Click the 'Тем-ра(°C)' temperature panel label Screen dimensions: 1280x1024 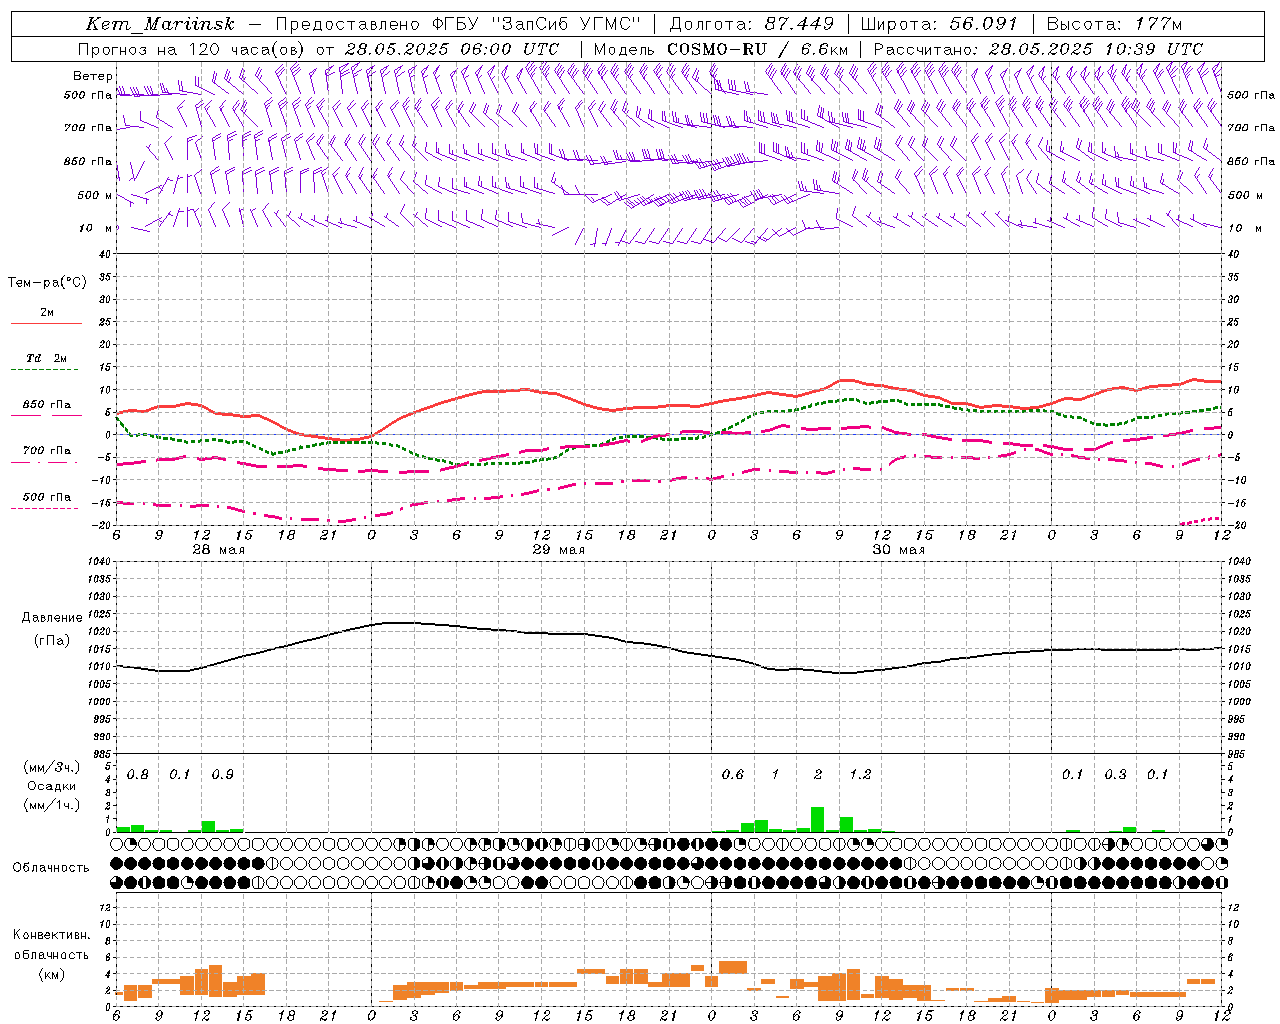click(x=47, y=283)
